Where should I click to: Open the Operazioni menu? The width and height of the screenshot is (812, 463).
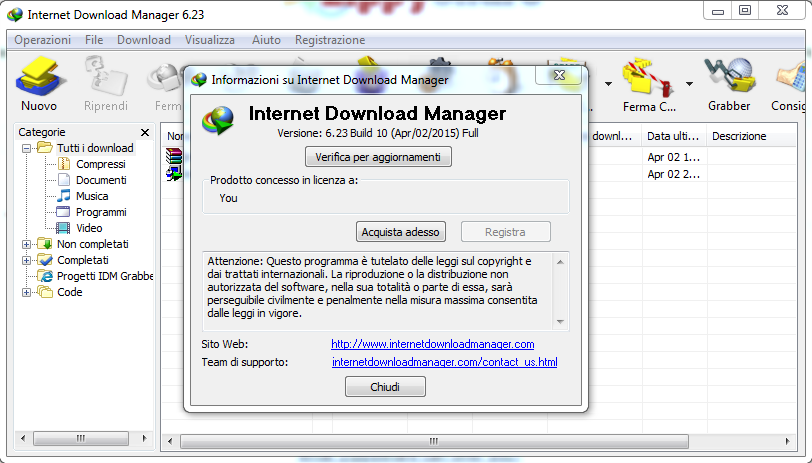pyautogui.click(x=42, y=40)
